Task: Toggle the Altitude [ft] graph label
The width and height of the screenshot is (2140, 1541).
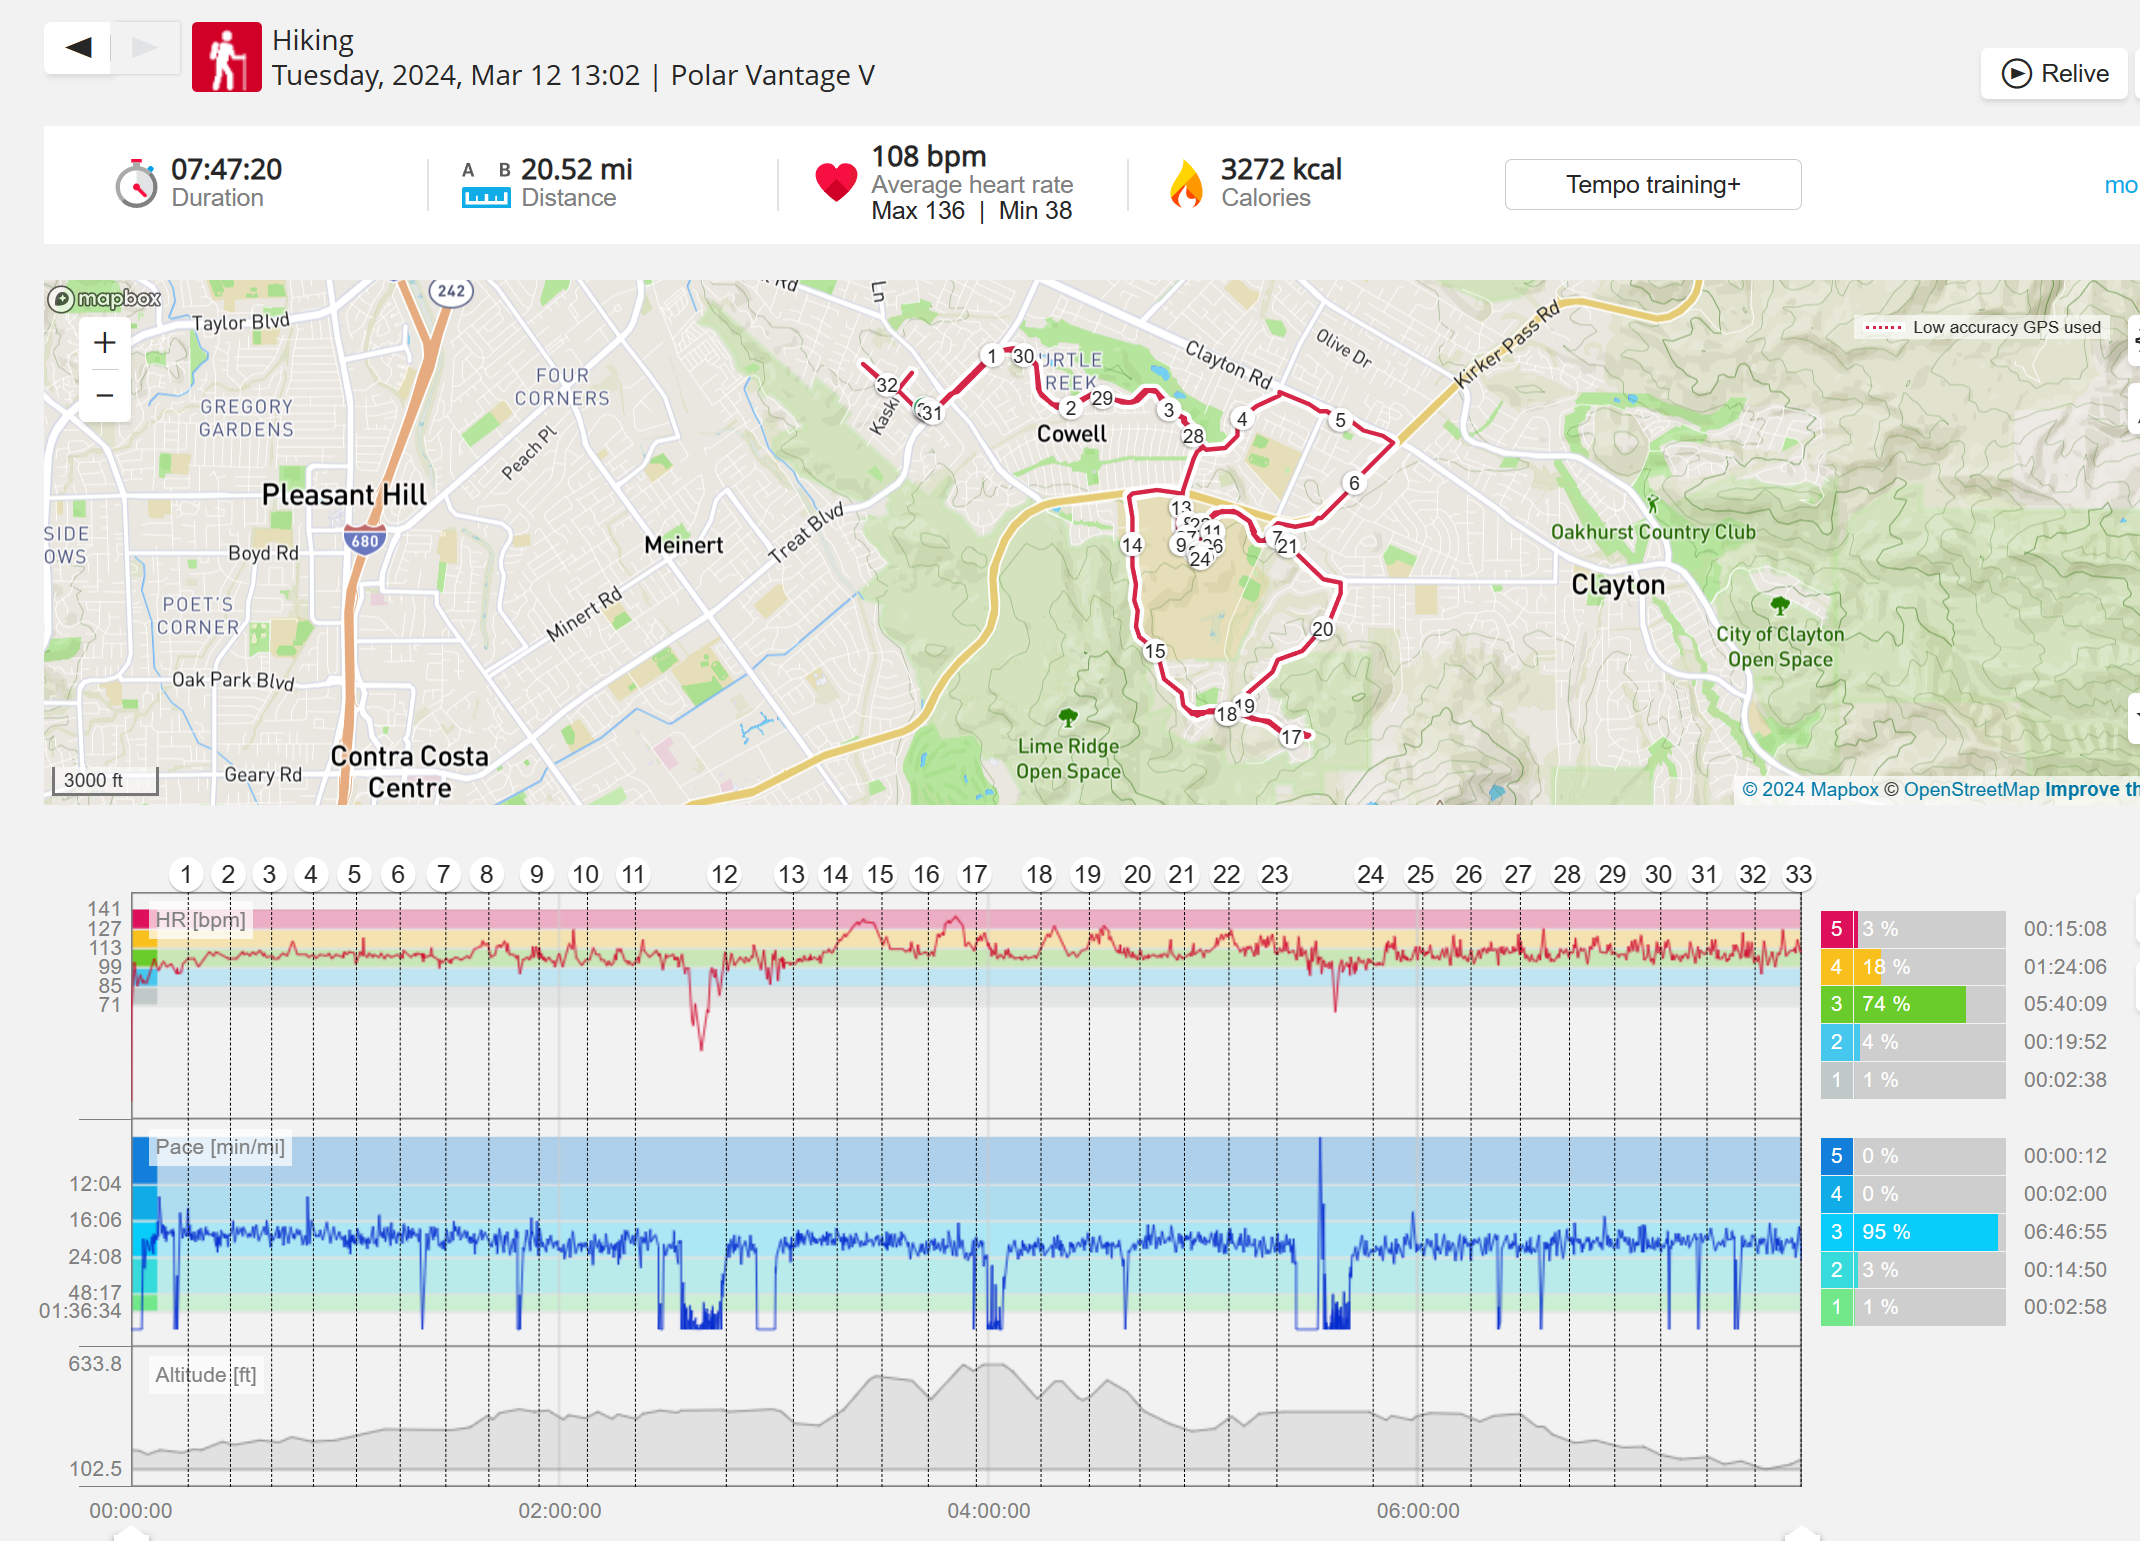Action: pyautogui.click(x=205, y=1375)
